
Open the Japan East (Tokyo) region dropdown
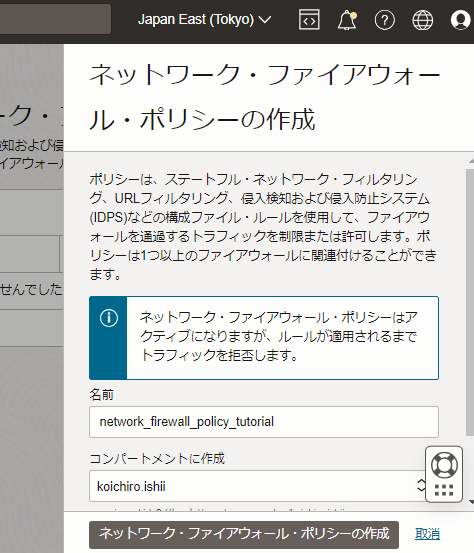[204, 19]
